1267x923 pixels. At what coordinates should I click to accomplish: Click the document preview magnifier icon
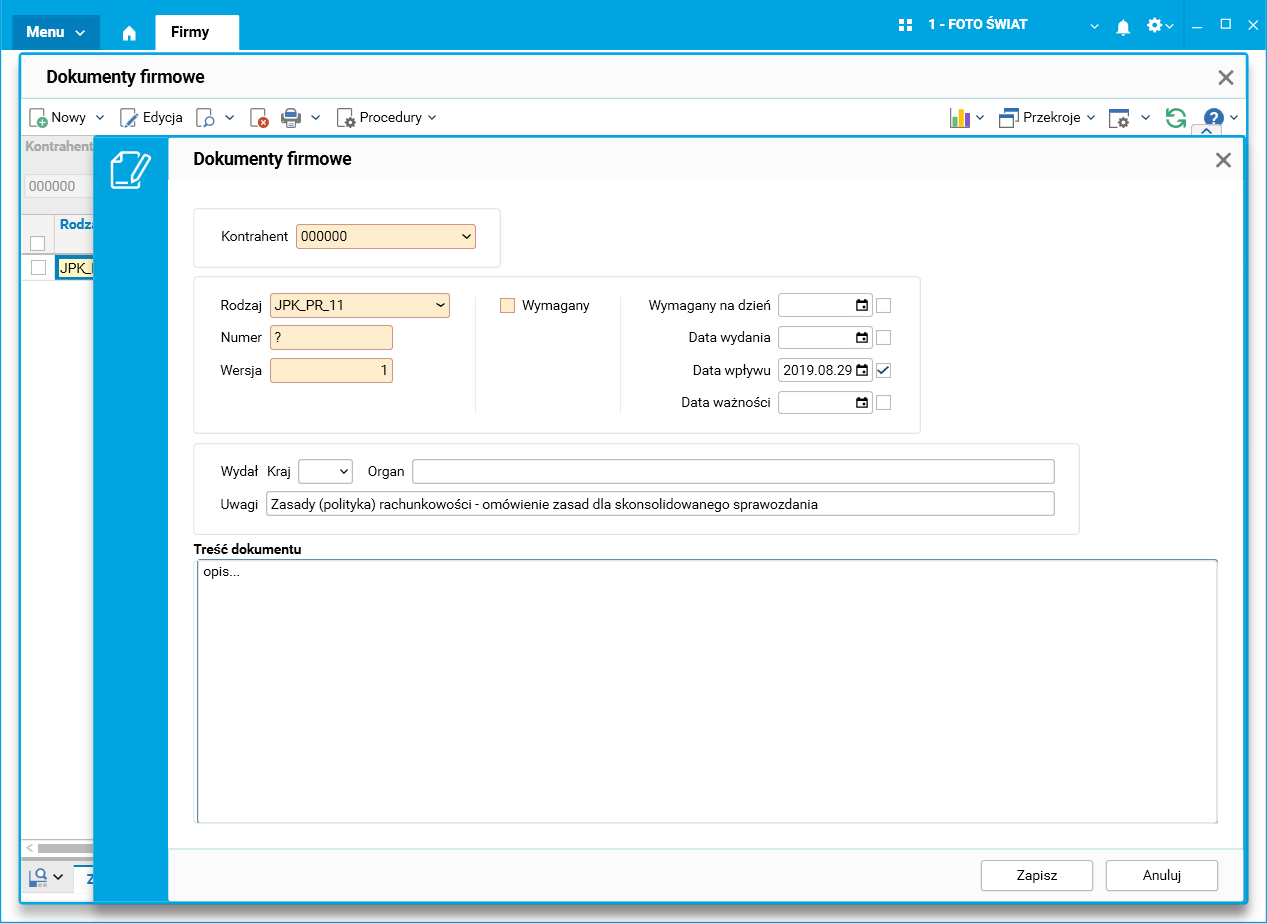pos(205,118)
